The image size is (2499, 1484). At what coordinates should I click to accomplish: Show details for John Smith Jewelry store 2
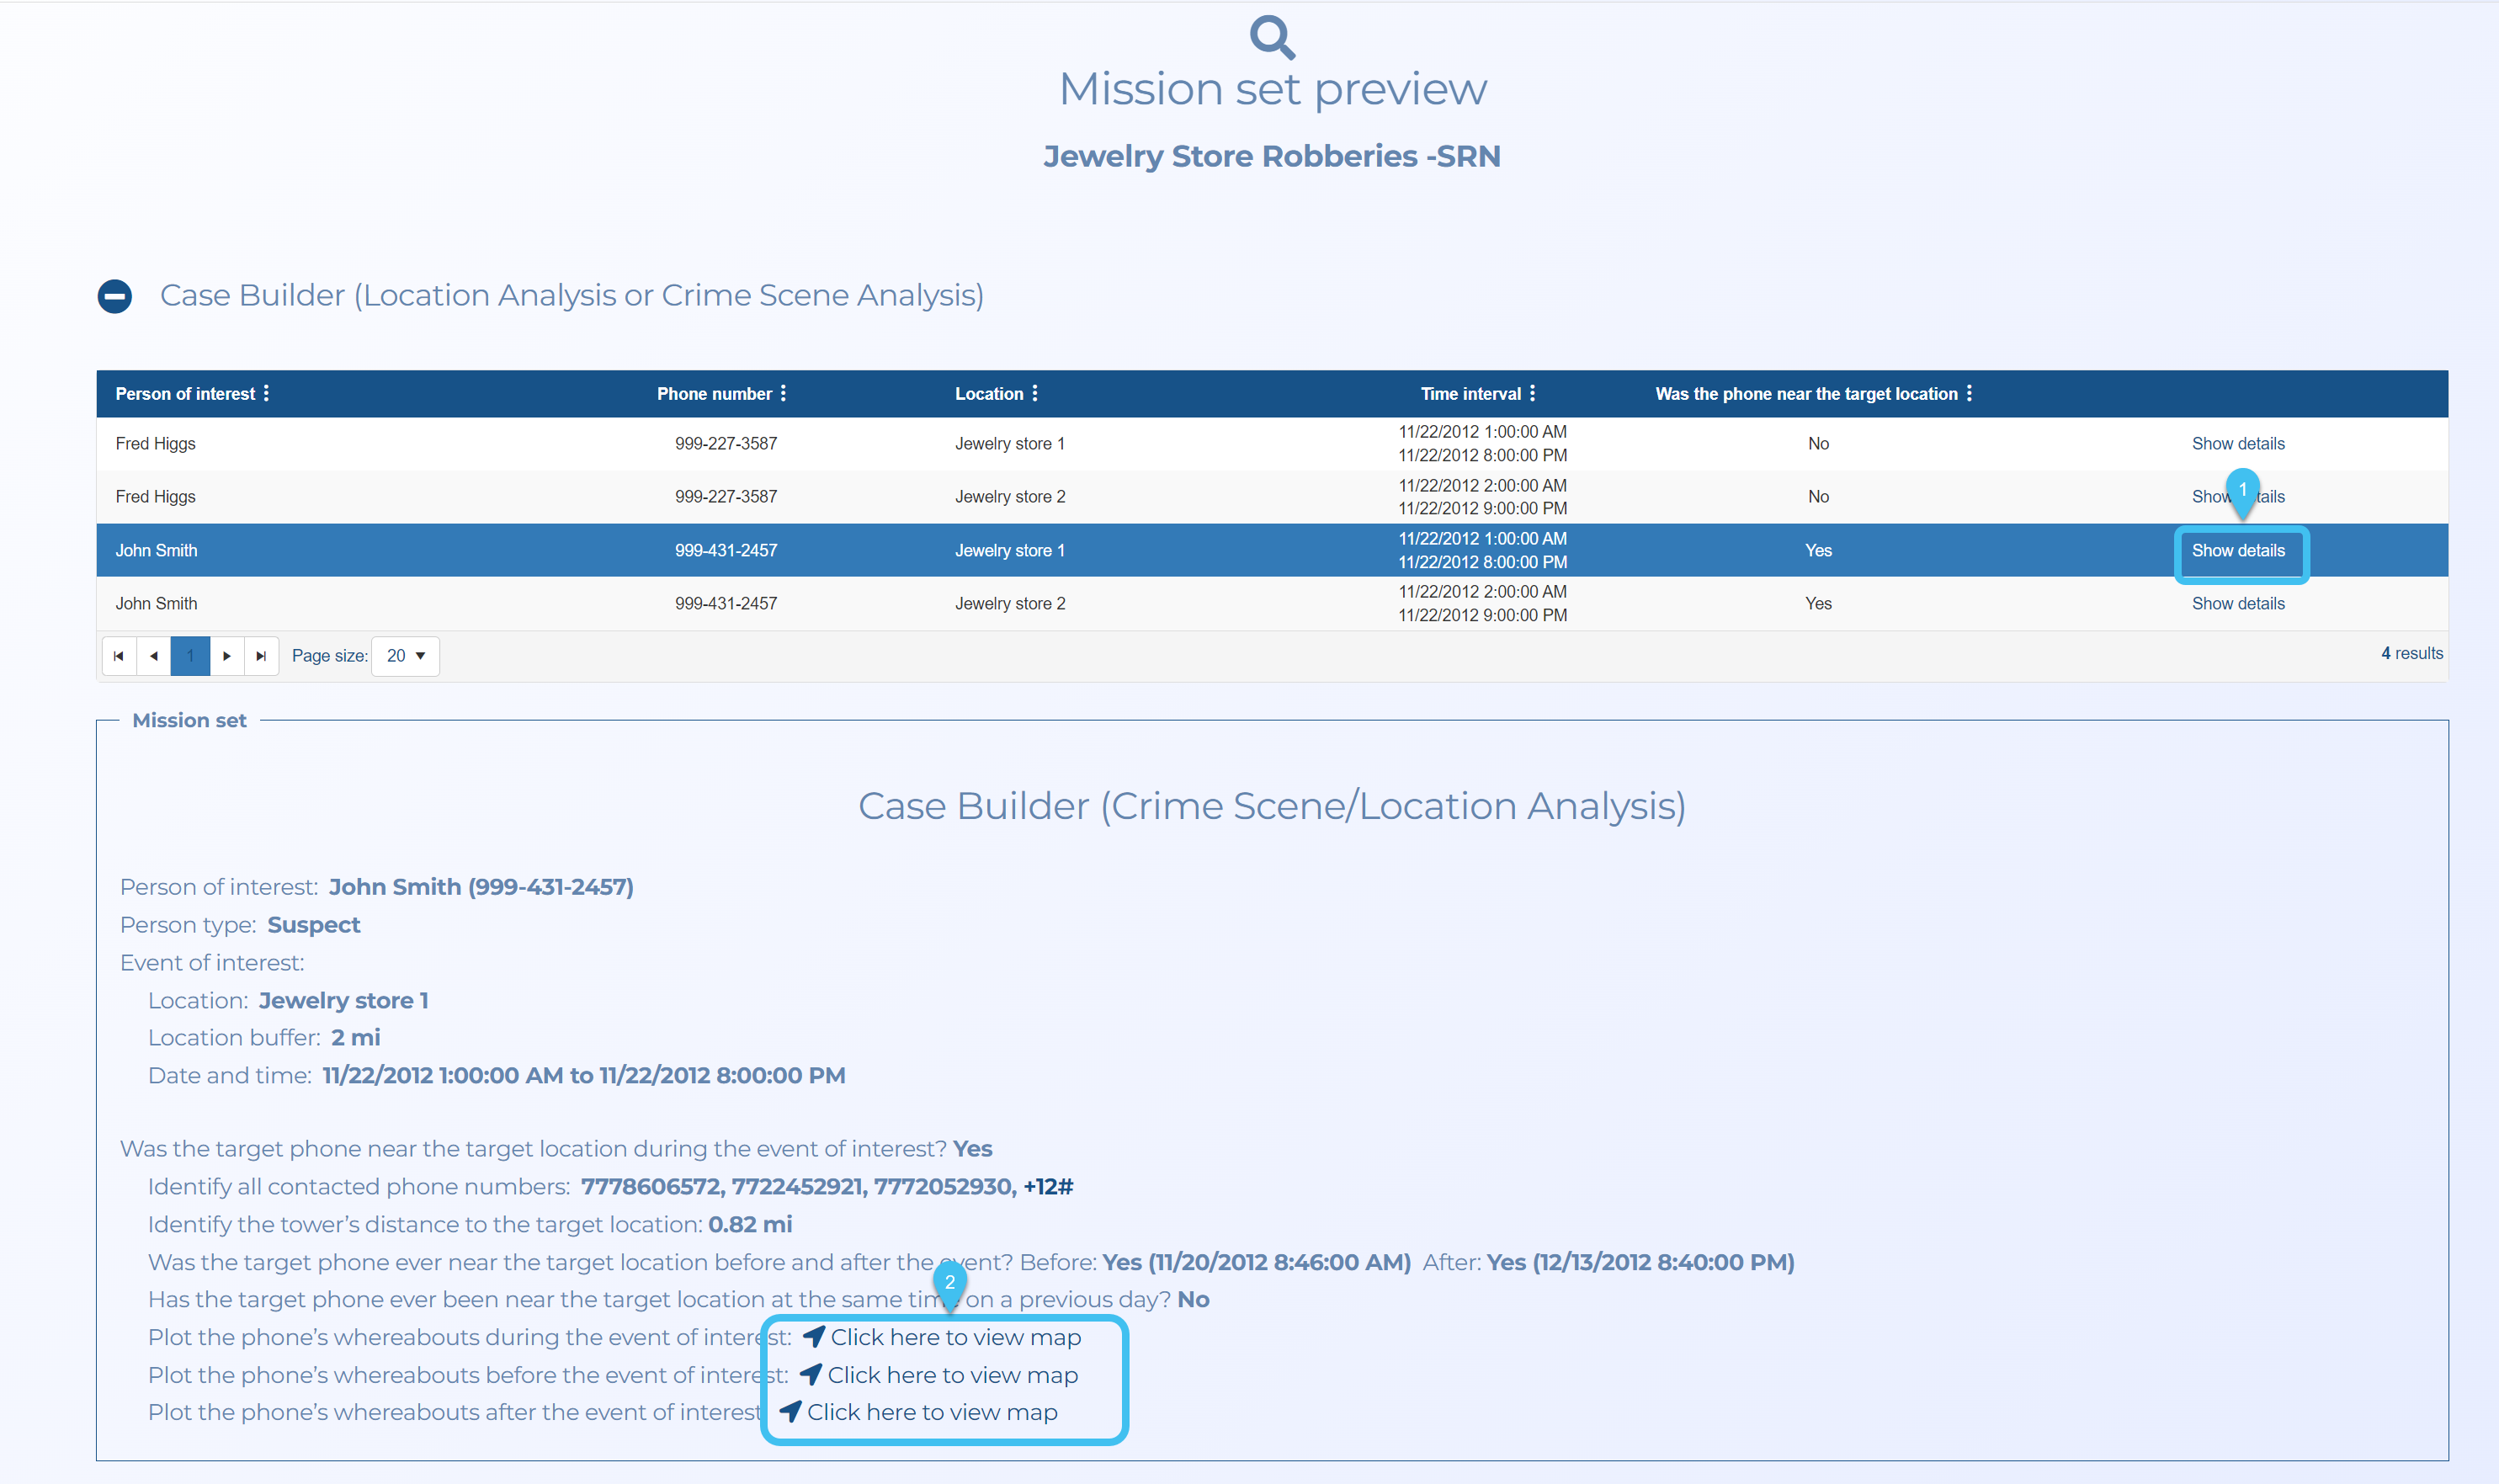pyautogui.click(x=2237, y=604)
